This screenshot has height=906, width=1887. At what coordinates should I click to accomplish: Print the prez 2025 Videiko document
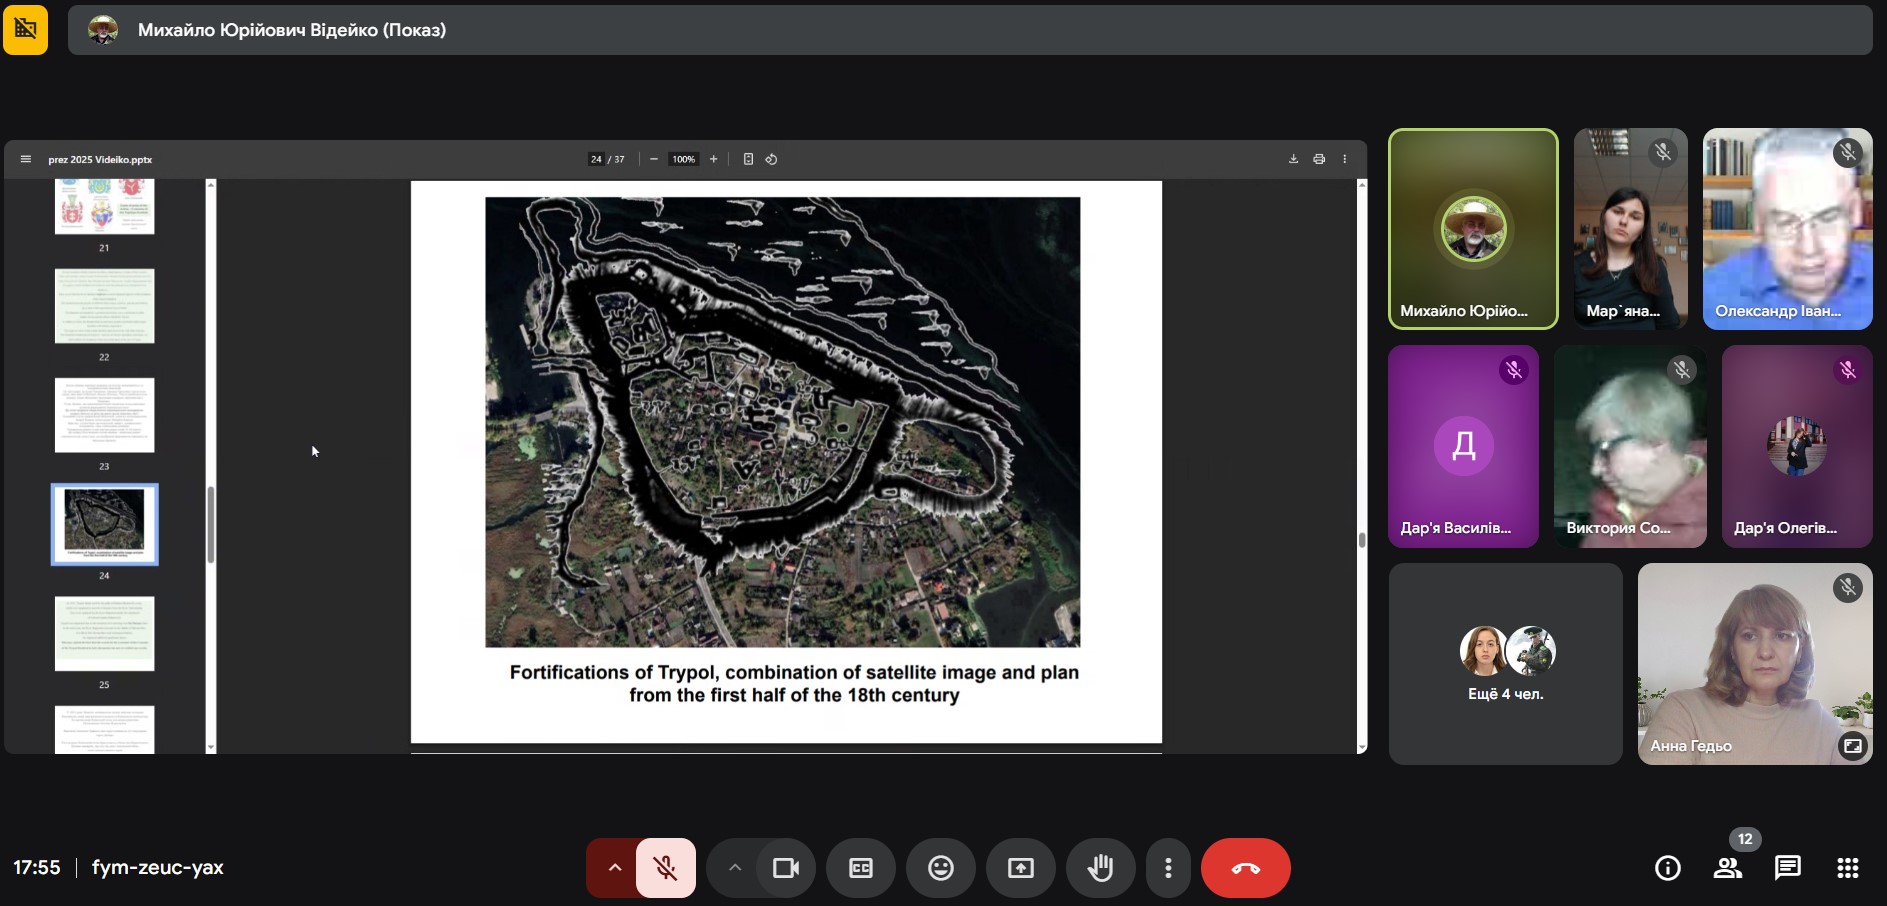point(1319,159)
